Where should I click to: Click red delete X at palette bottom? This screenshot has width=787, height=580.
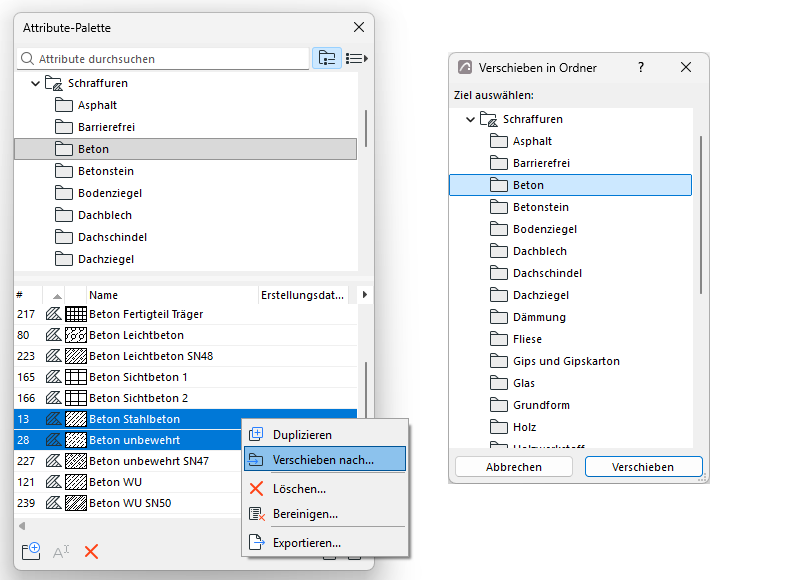point(91,552)
